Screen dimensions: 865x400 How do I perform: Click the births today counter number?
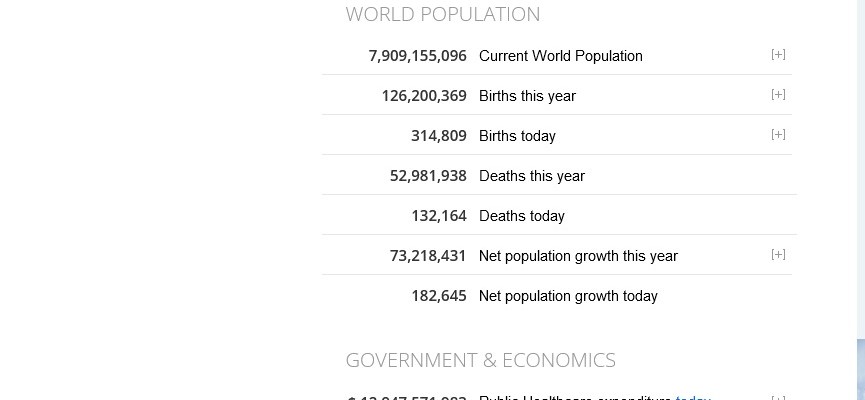pyautogui.click(x=438, y=136)
